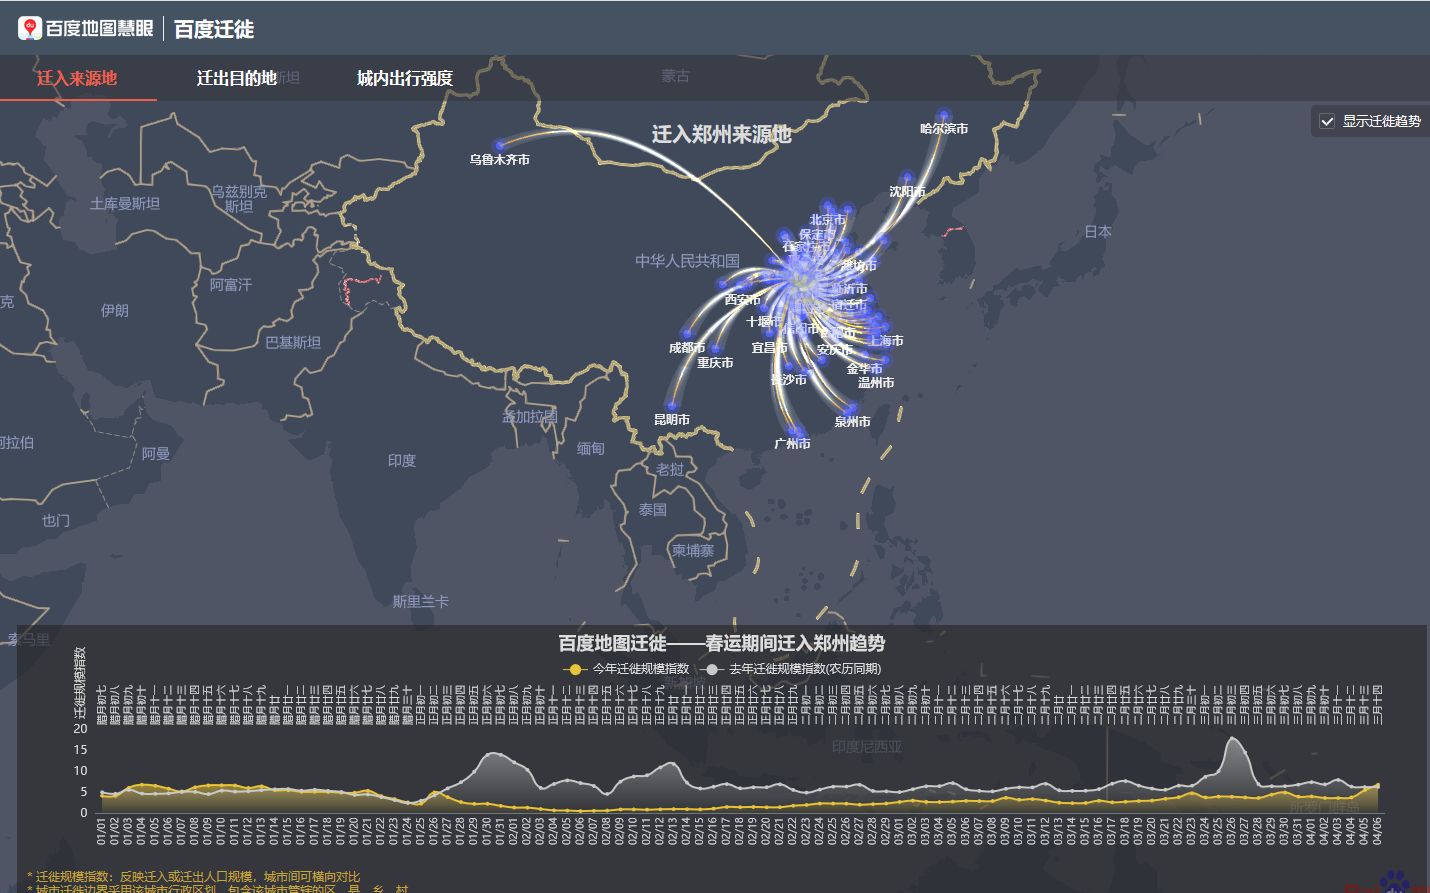Click the 日本 label on the map

click(1098, 231)
